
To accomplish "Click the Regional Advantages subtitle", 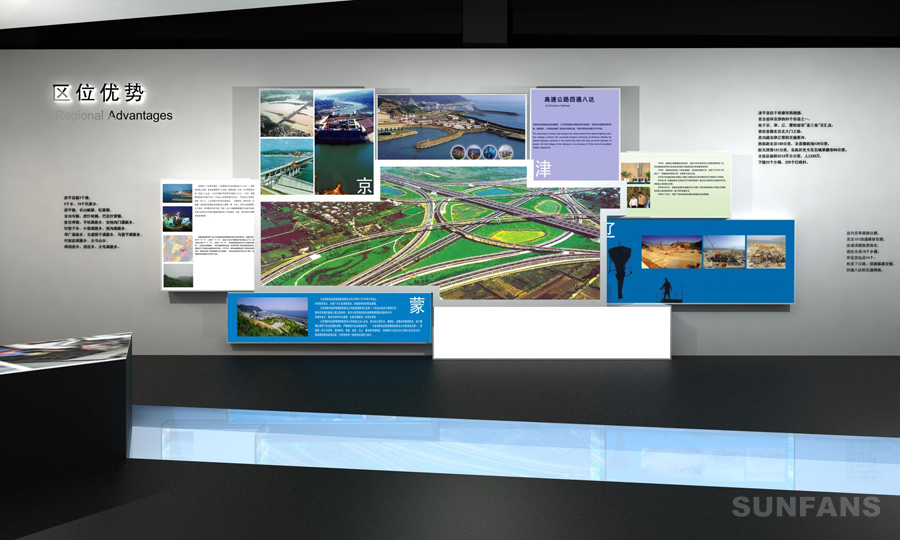I will click(113, 116).
